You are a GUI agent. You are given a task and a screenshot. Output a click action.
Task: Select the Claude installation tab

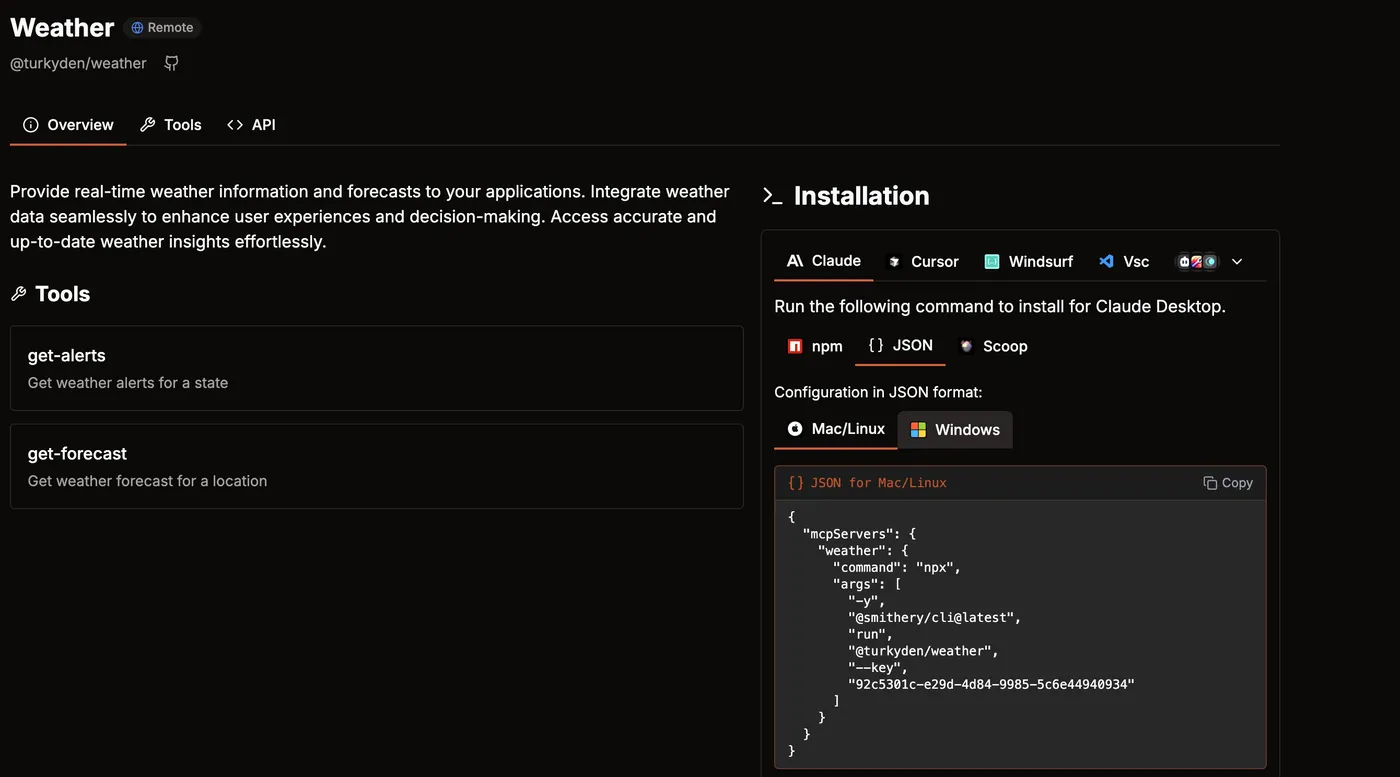pos(824,261)
